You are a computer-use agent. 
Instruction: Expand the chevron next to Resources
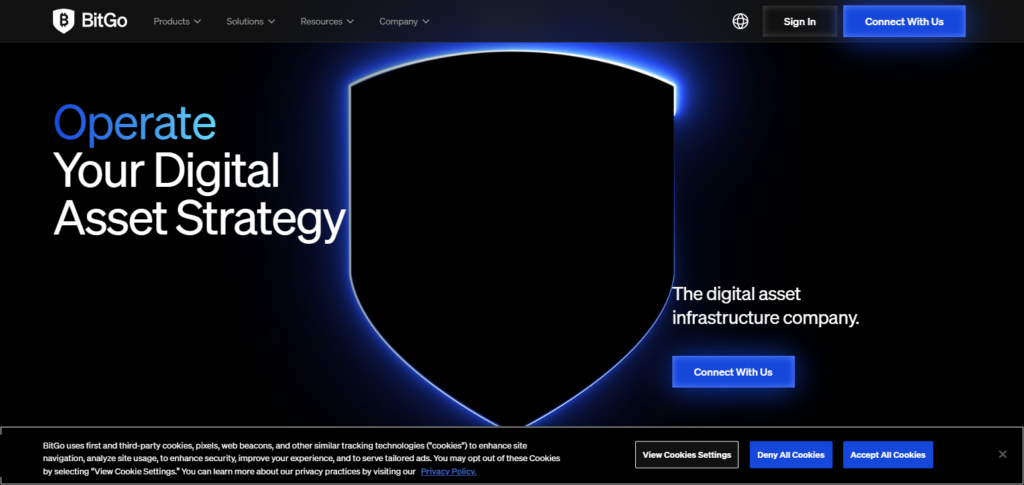(x=350, y=21)
